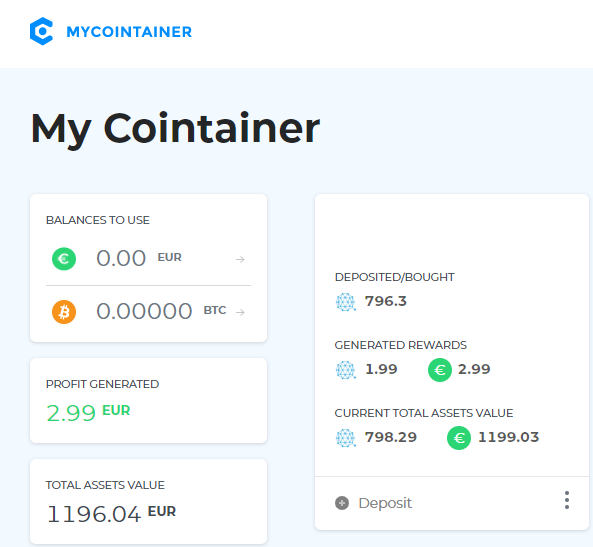Click coin icon beside 796.3 deposited
Image resolution: width=593 pixels, height=547 pixels.
[346, 302]
